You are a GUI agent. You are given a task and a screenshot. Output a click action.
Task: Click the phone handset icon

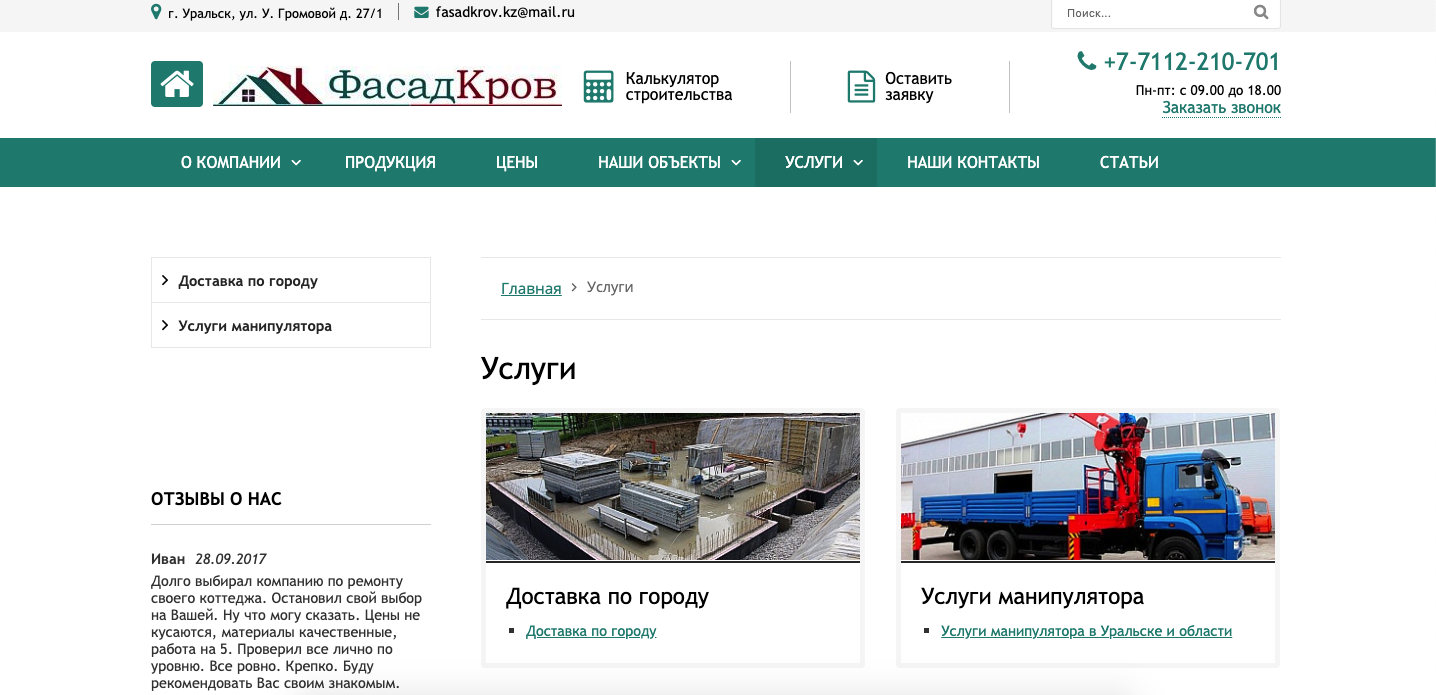[x=1086, y=61]
